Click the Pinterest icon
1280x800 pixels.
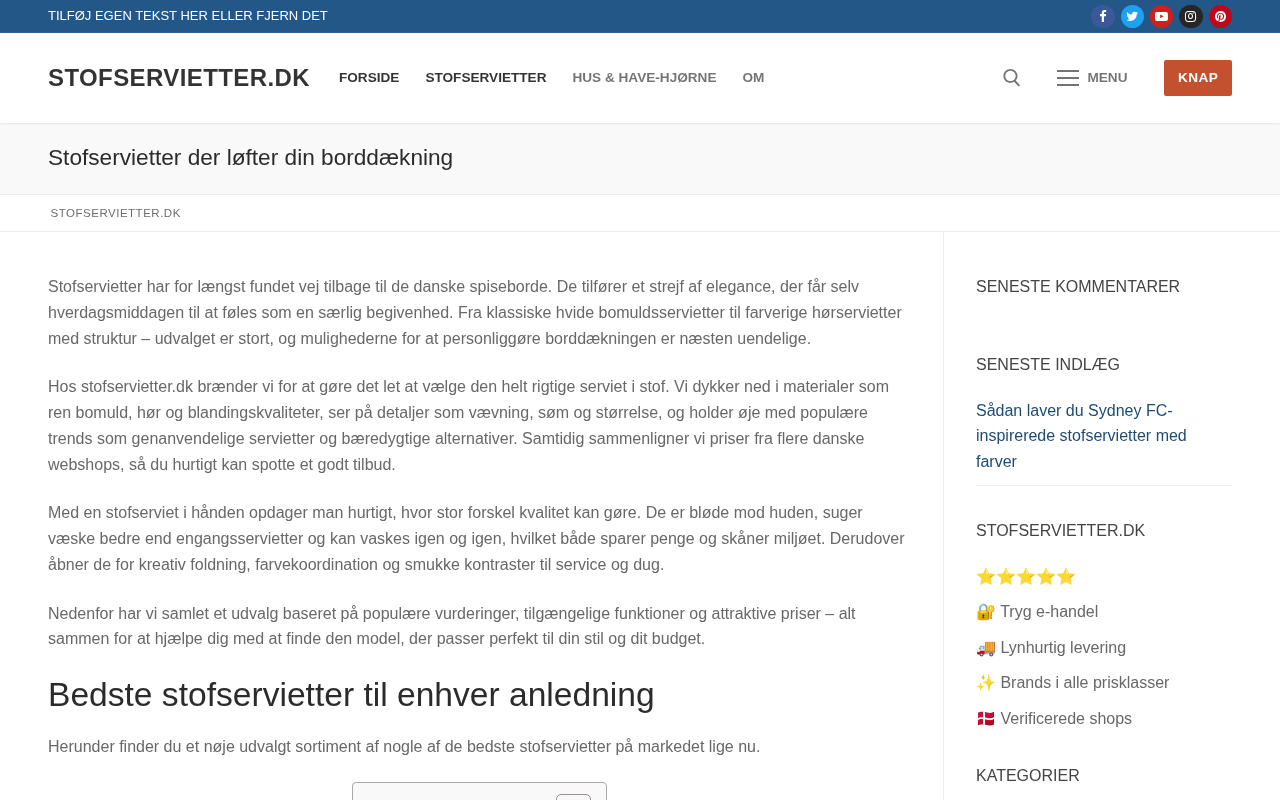[1220, 16]
